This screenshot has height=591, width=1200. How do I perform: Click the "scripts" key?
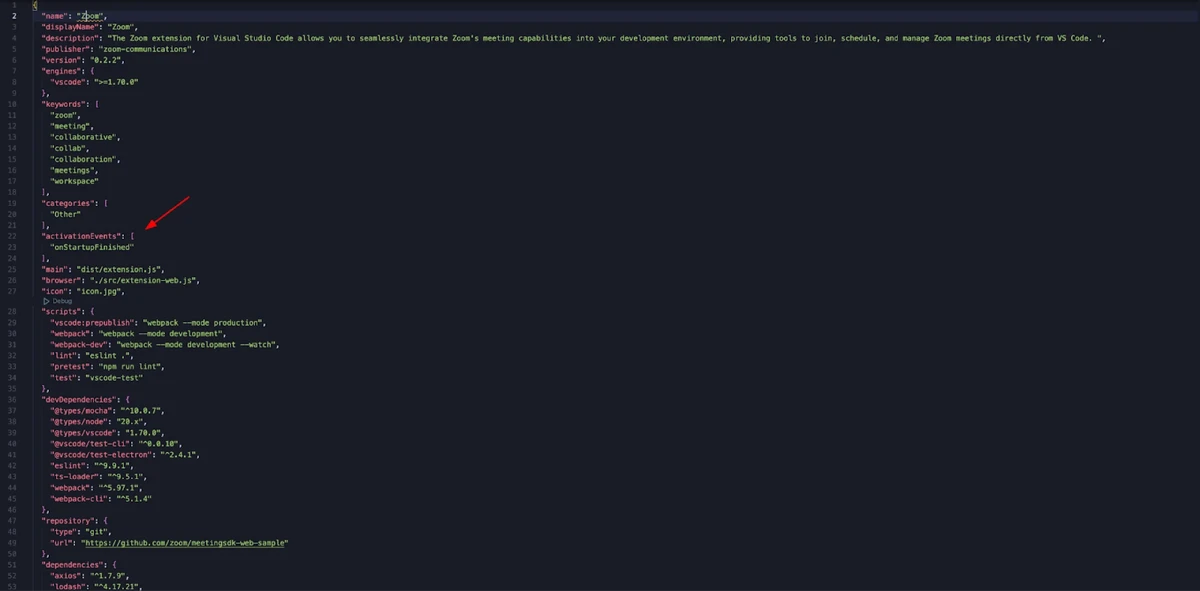[61, 312]
